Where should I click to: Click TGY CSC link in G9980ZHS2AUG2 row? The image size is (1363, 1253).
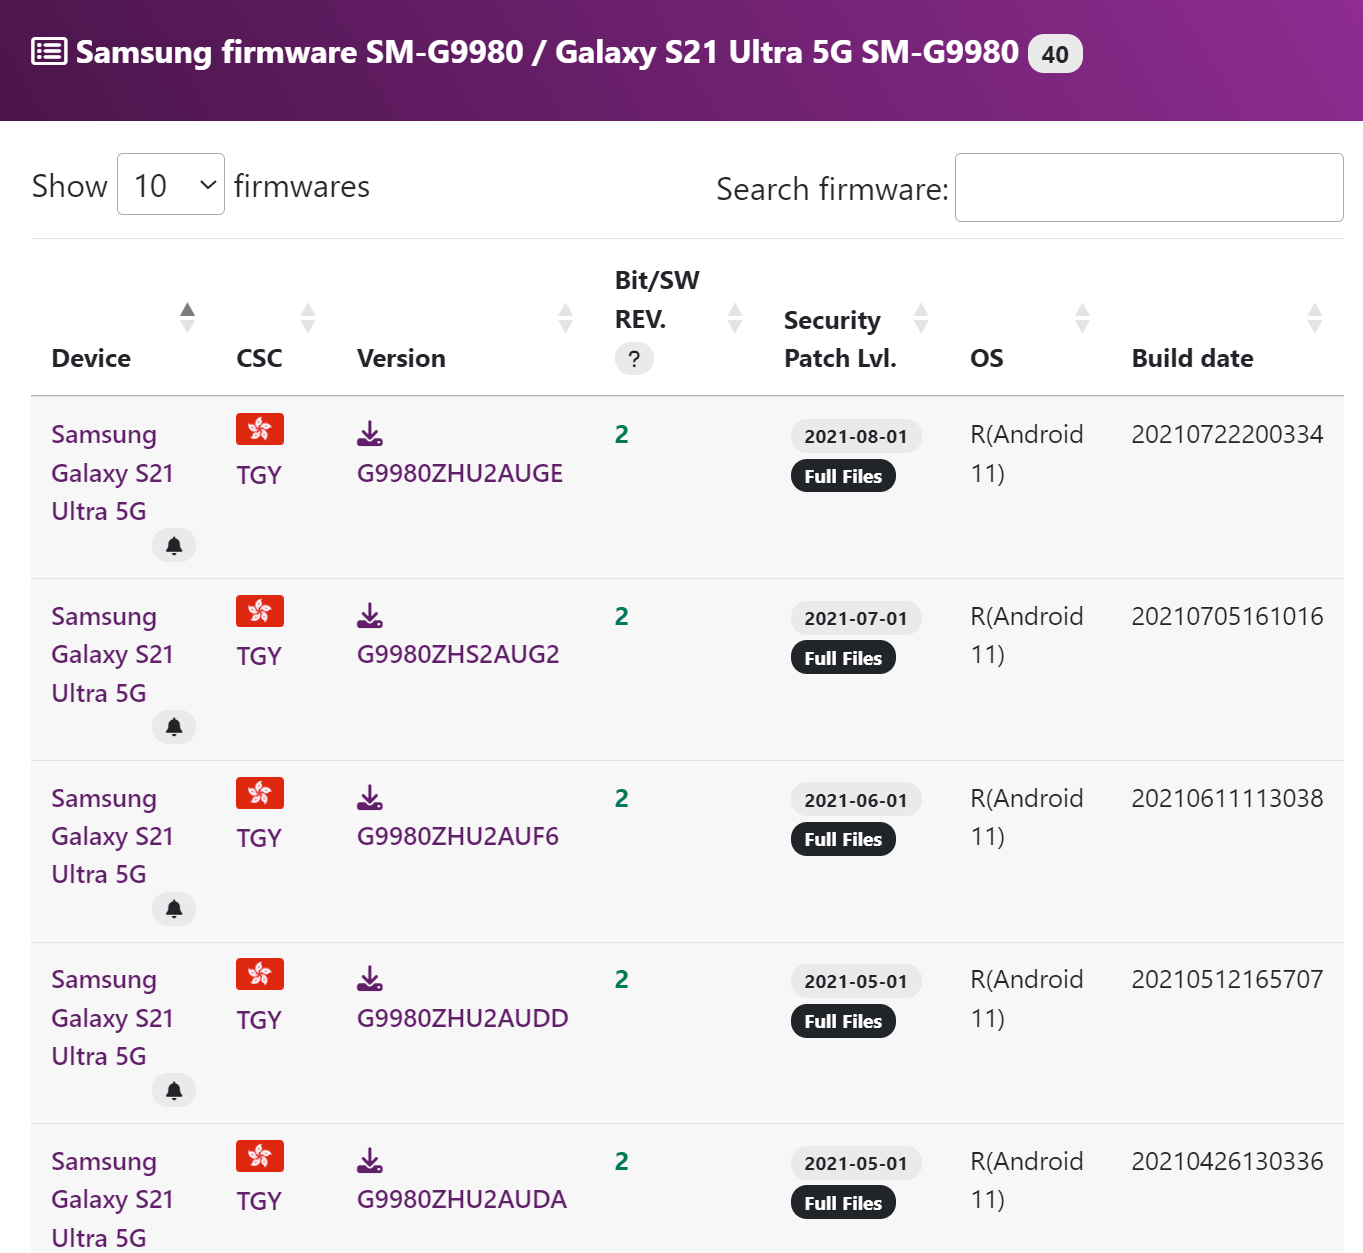[x=259, y=656]
